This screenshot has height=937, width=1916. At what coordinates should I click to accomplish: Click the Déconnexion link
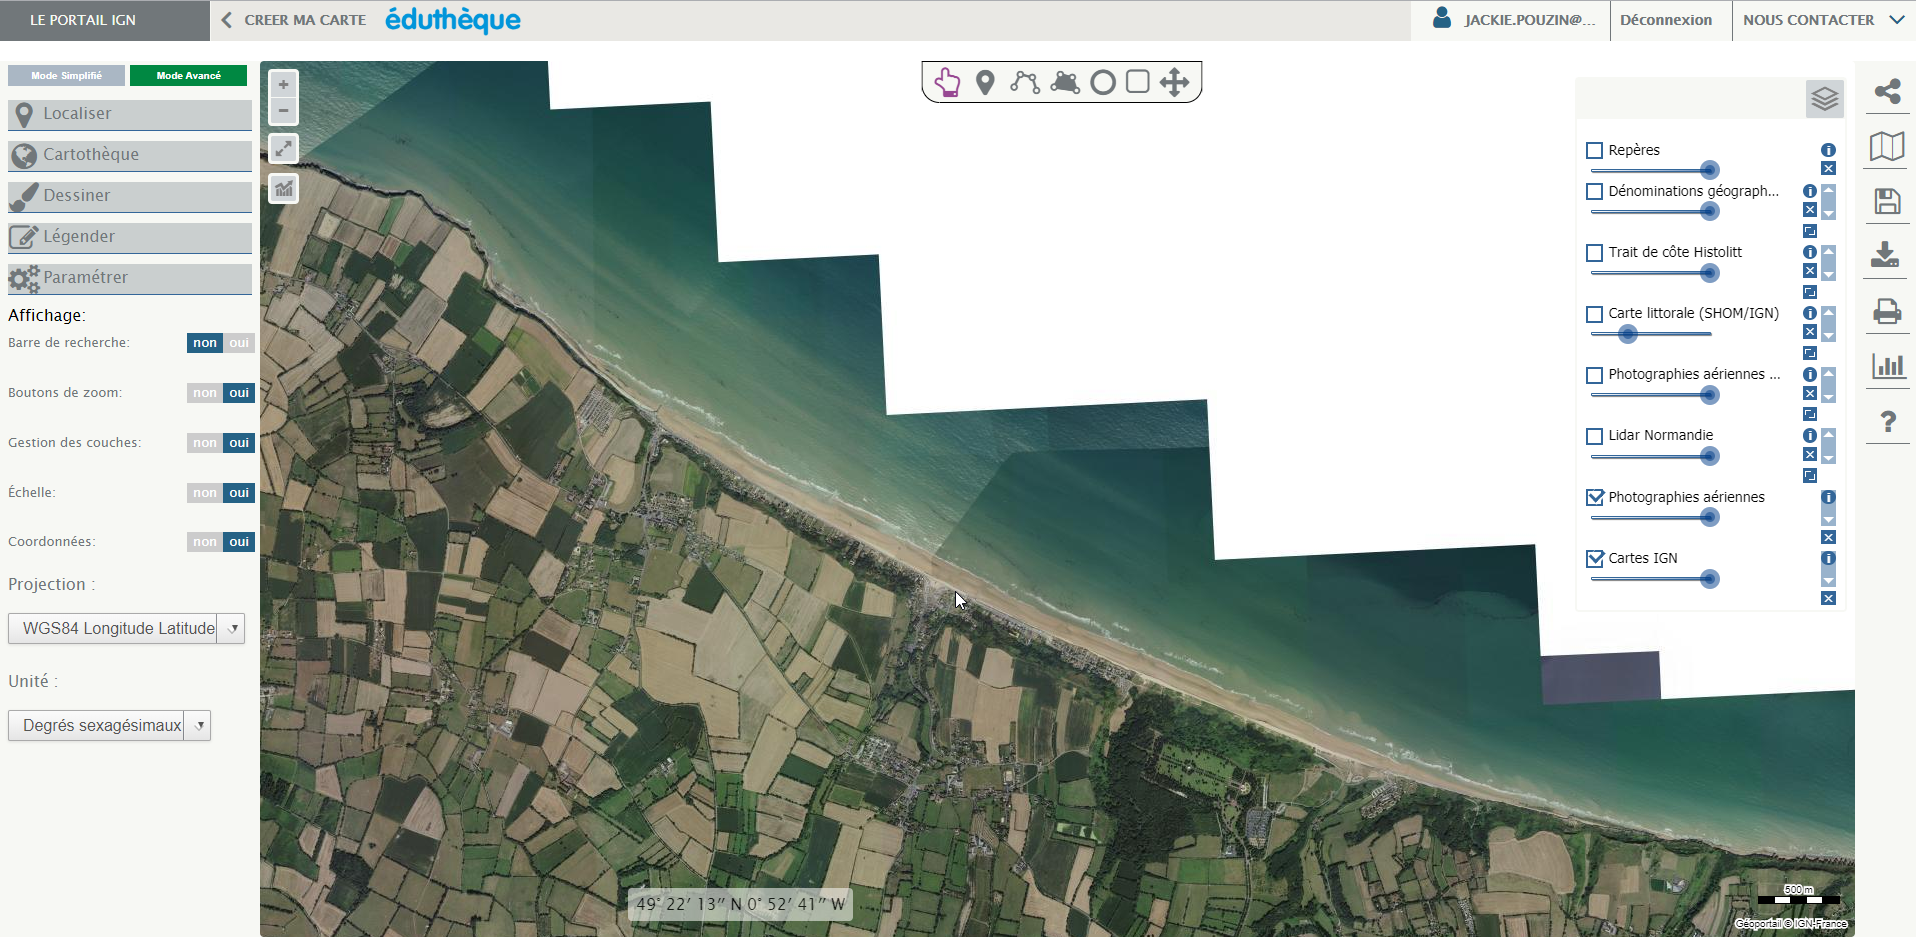coord(1665,20)
